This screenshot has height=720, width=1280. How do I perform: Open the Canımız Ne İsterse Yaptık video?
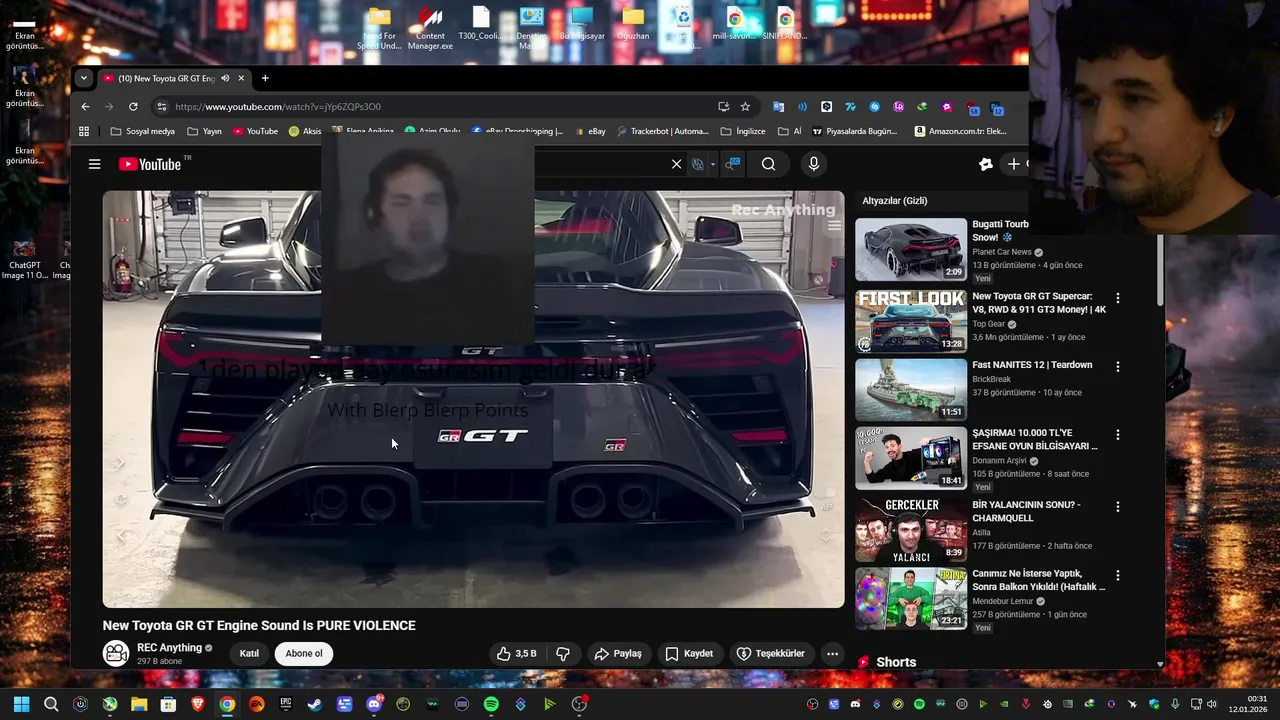coord(911,599)
